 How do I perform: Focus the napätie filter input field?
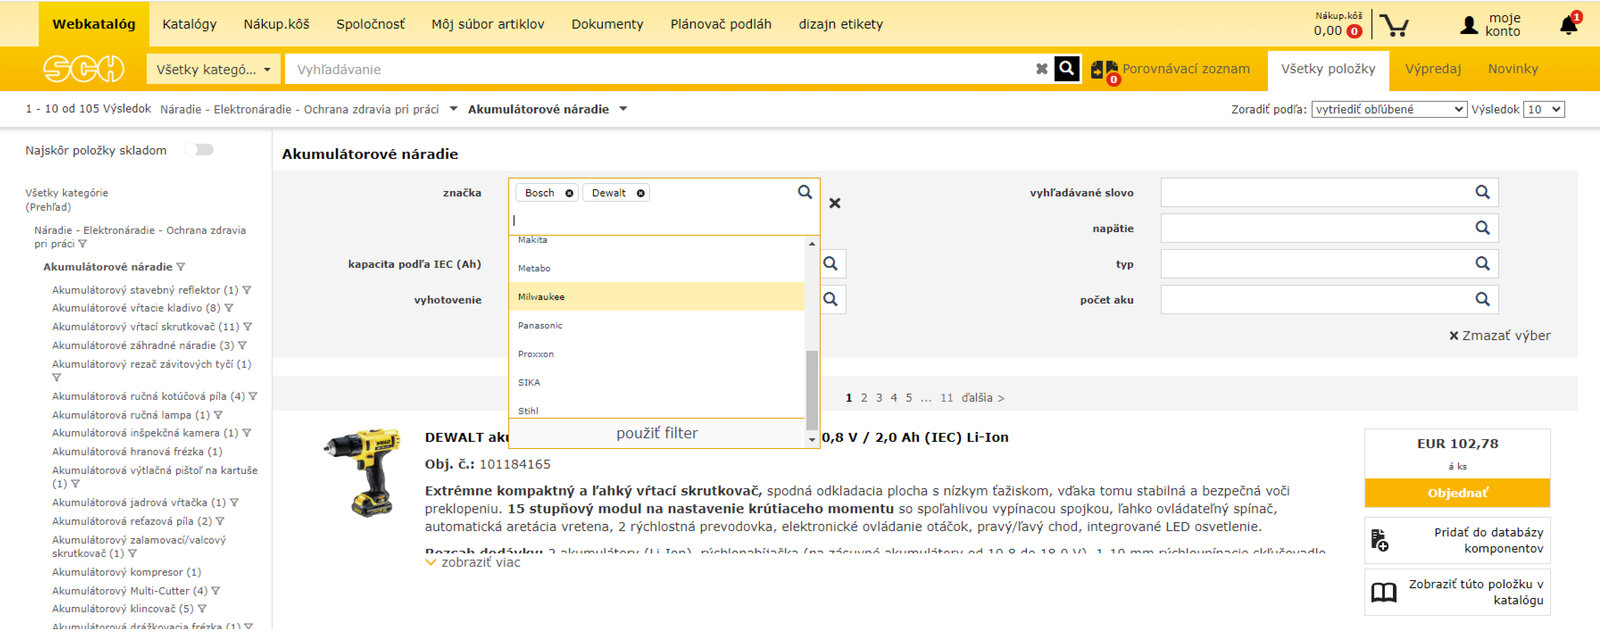click(1317, 228)
